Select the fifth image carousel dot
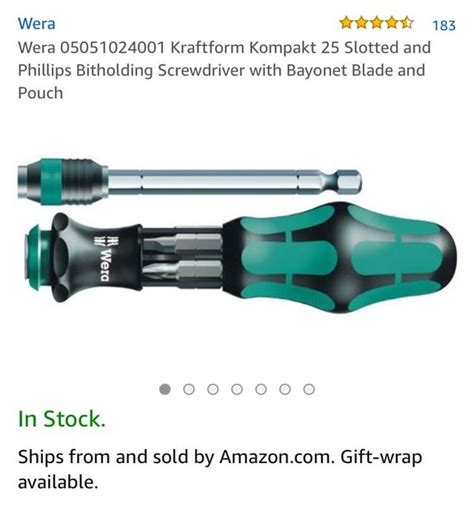The width and height of the screenshot is (474, 506). tap(261, 389)
